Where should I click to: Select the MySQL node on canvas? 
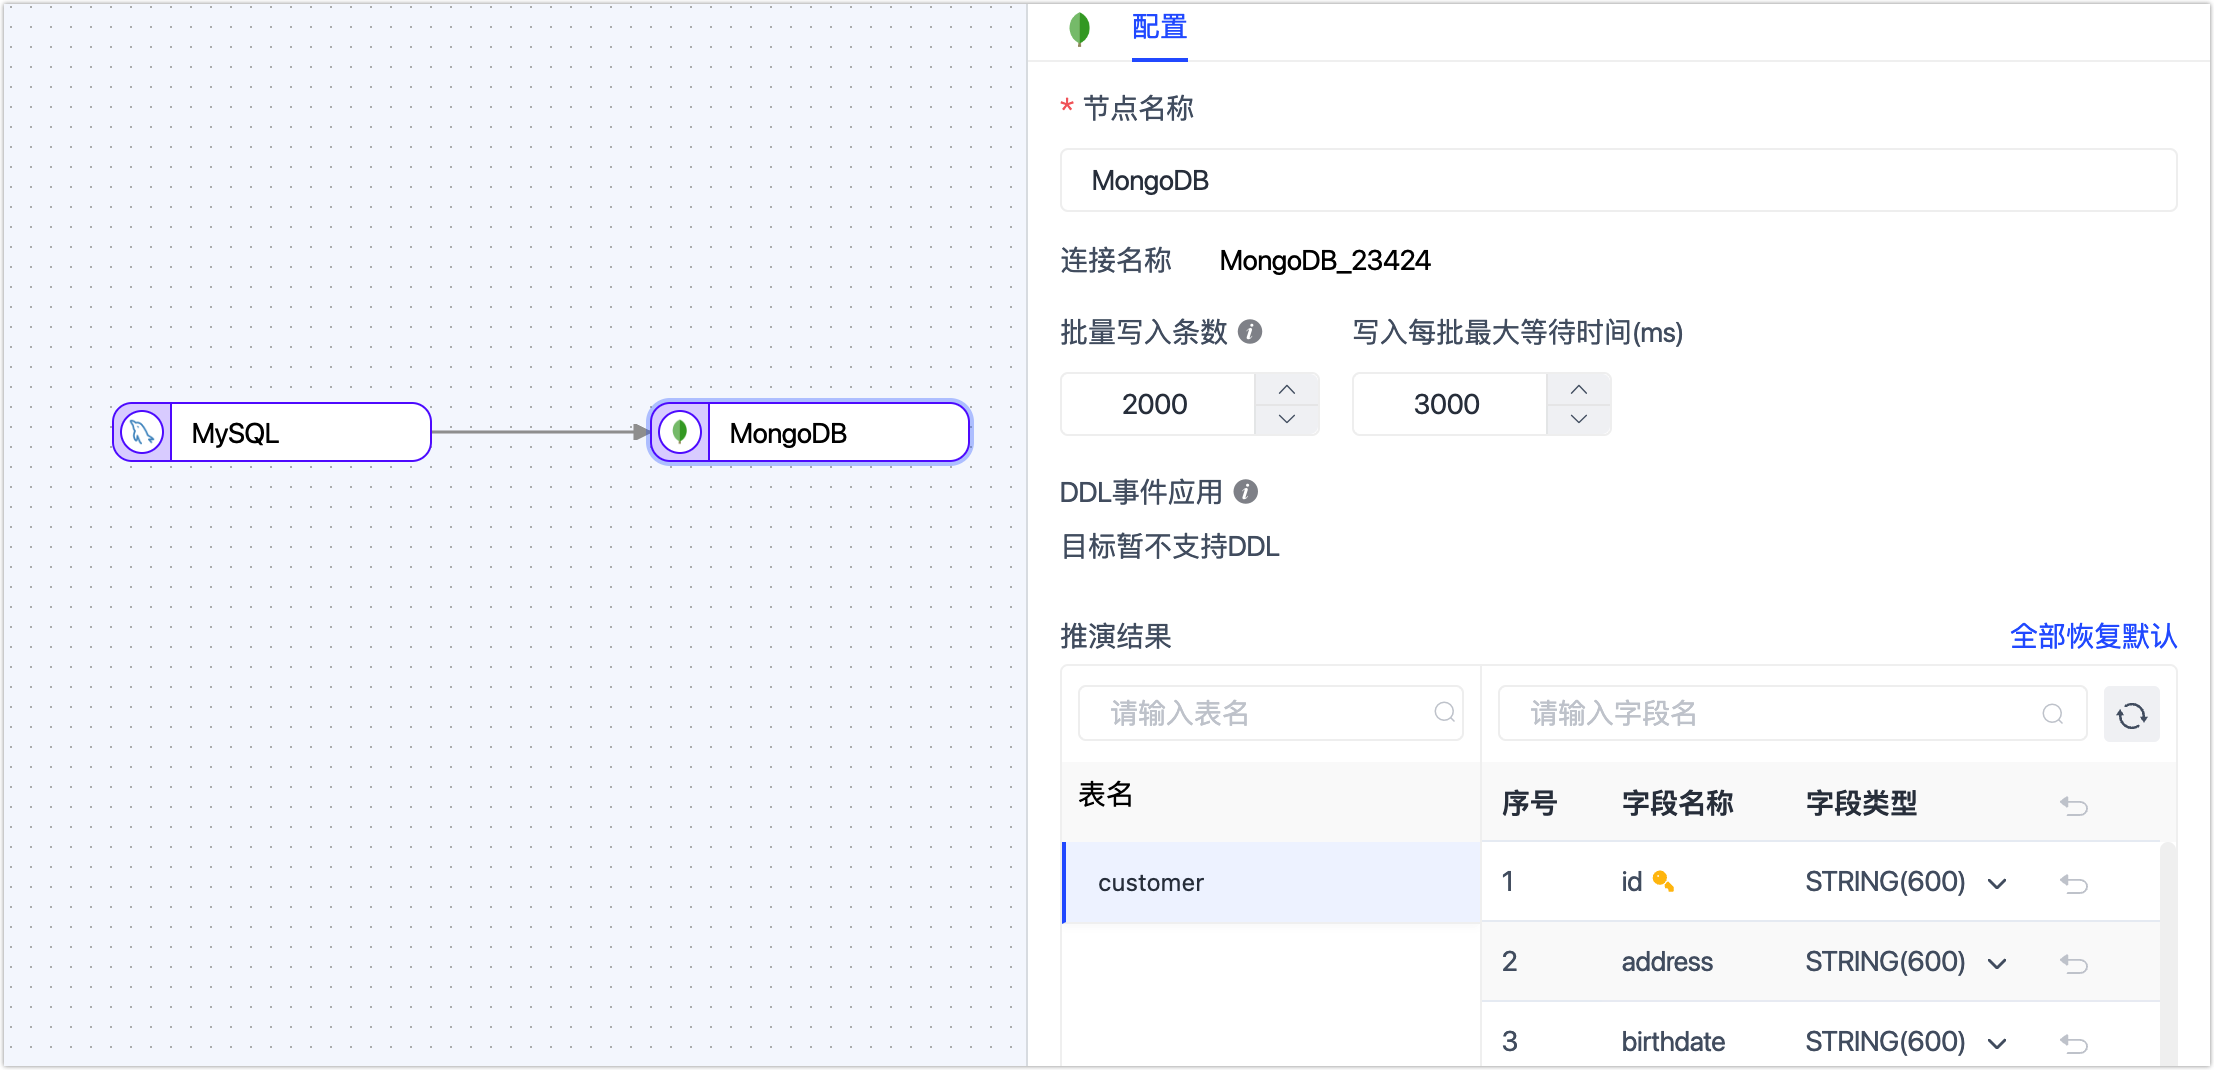tap(272, 433)
